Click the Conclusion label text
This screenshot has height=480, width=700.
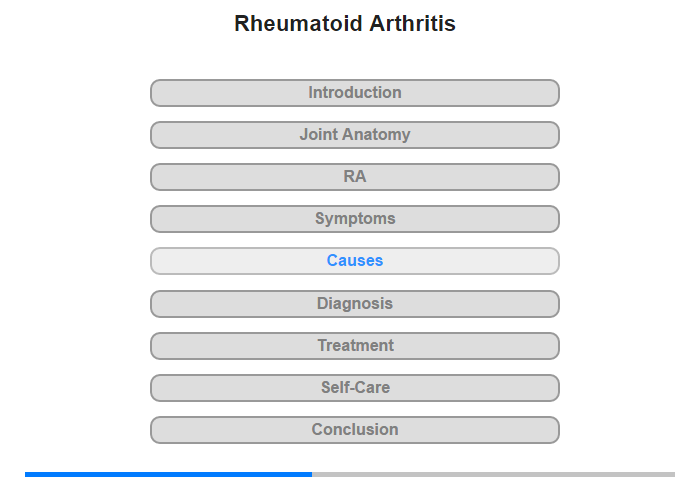tap(355, 430)
